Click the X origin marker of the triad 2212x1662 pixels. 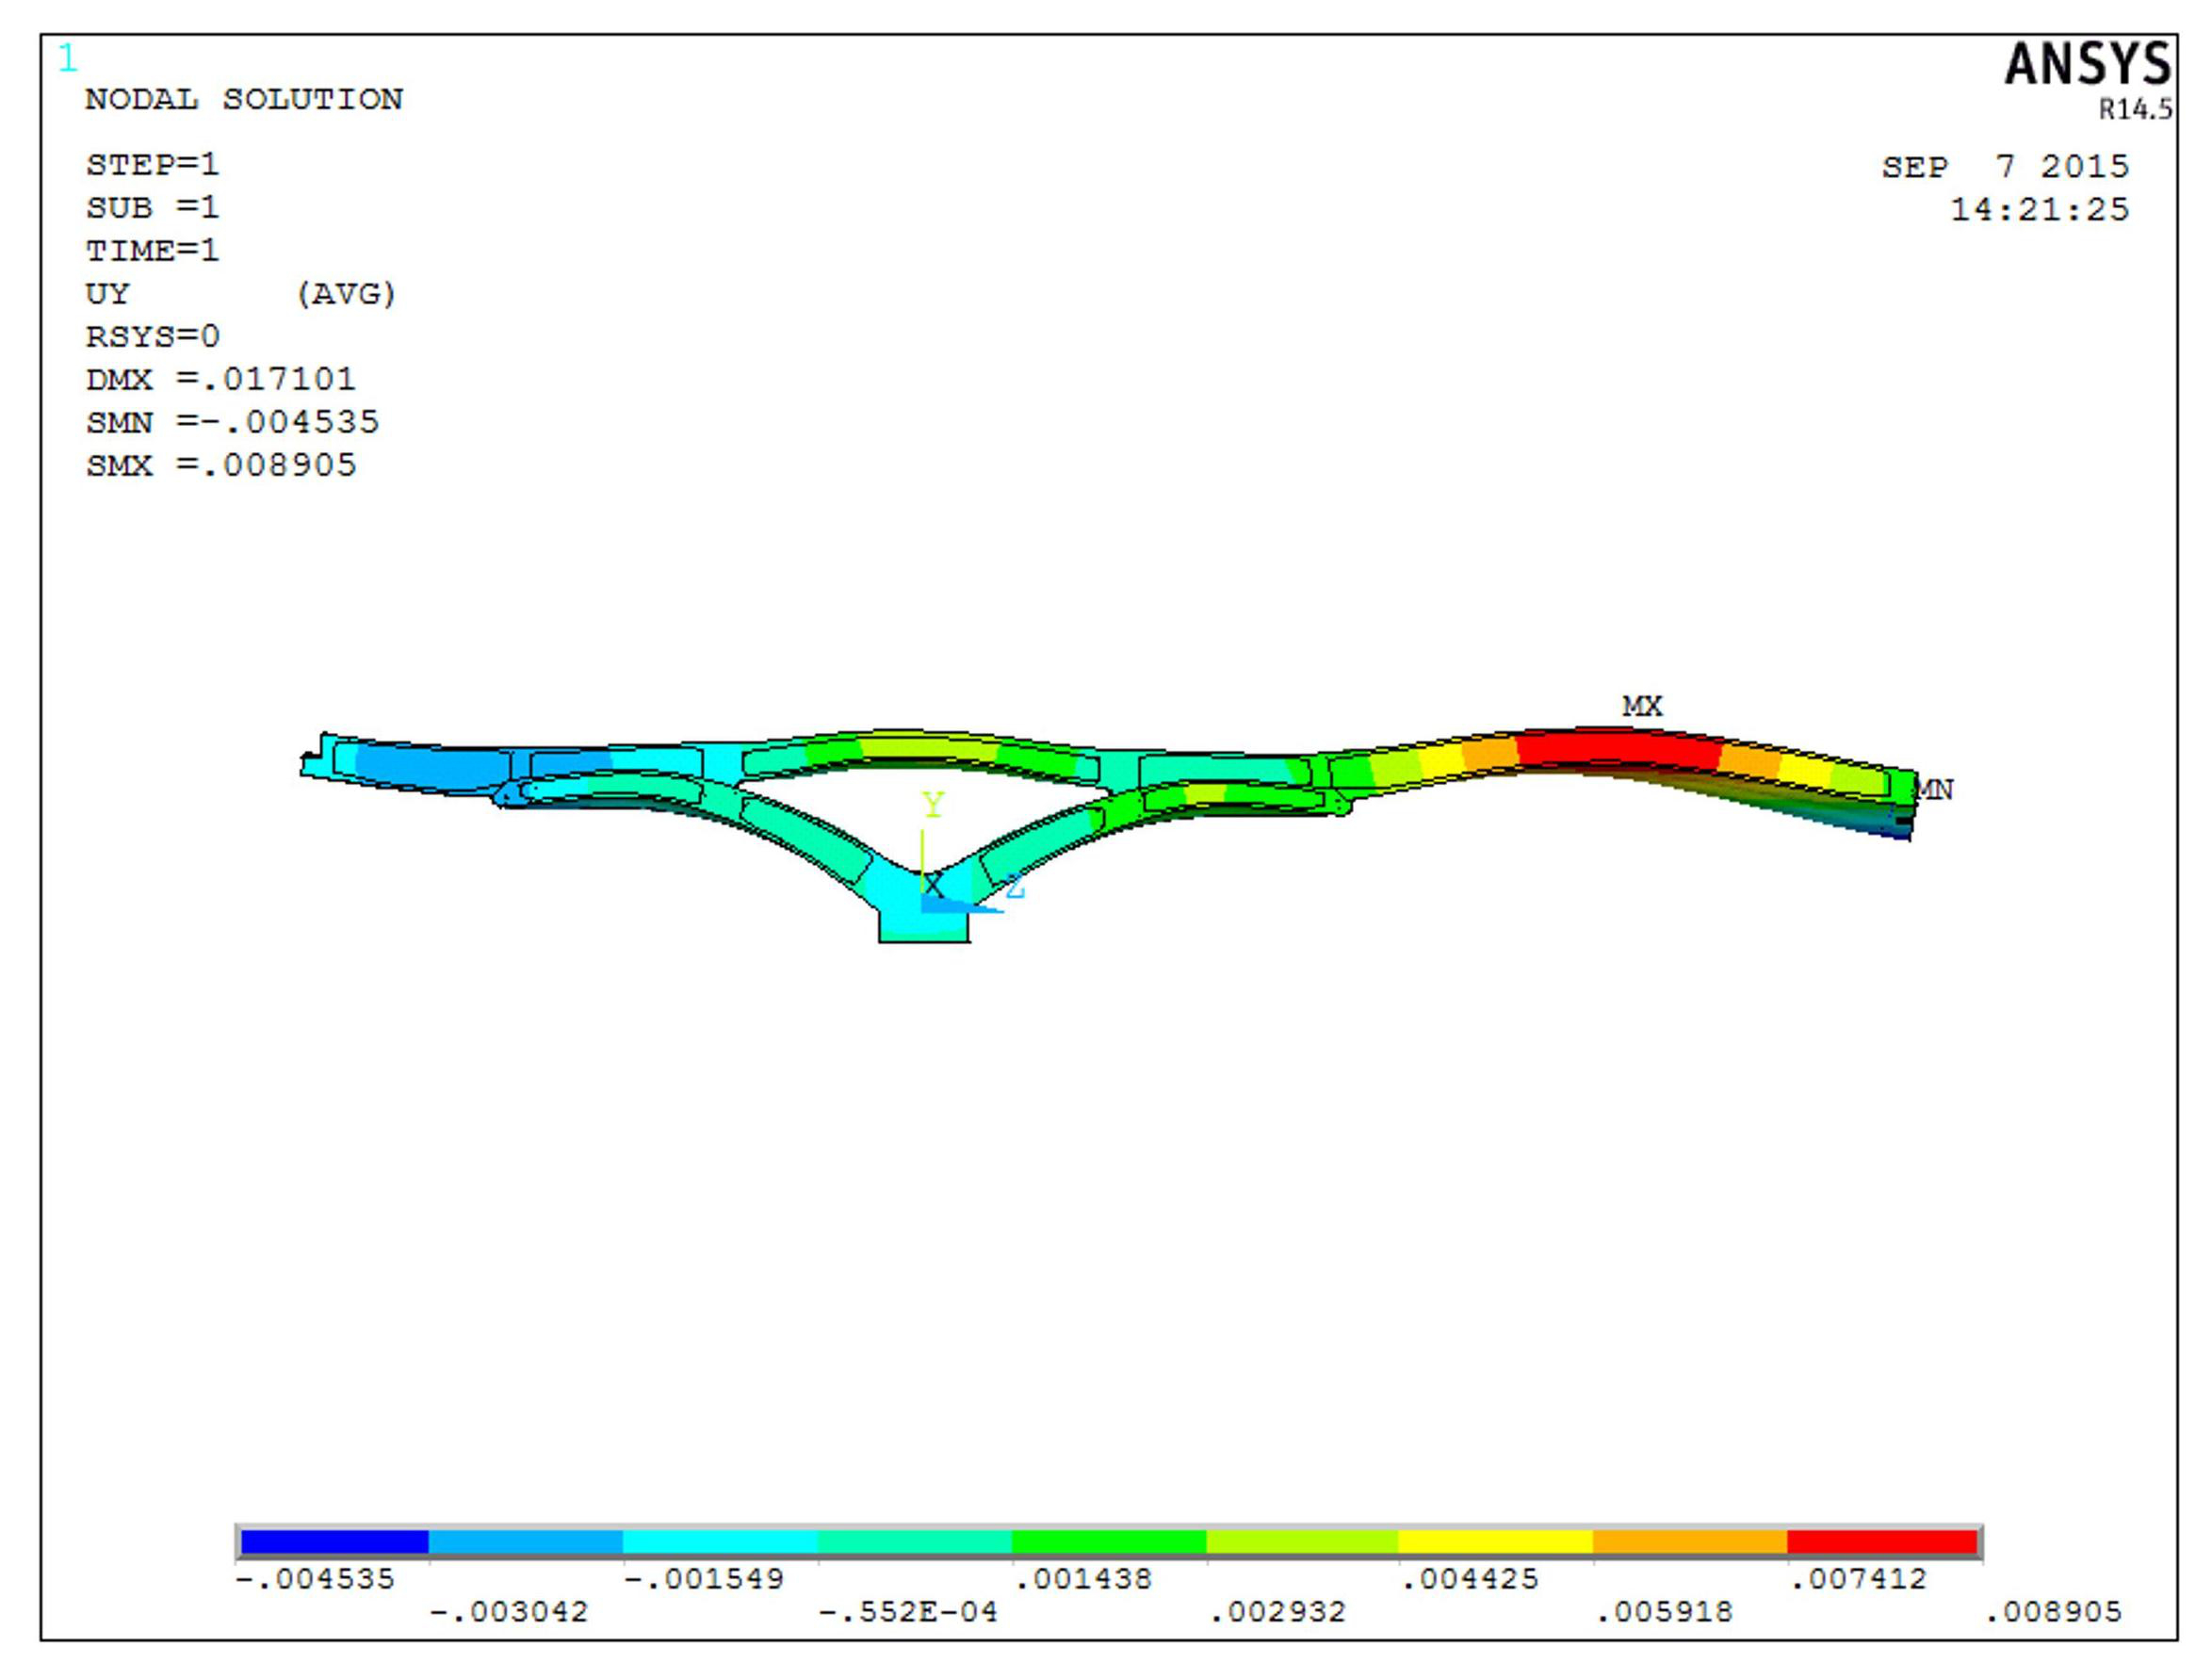click(x=932, y=885)
